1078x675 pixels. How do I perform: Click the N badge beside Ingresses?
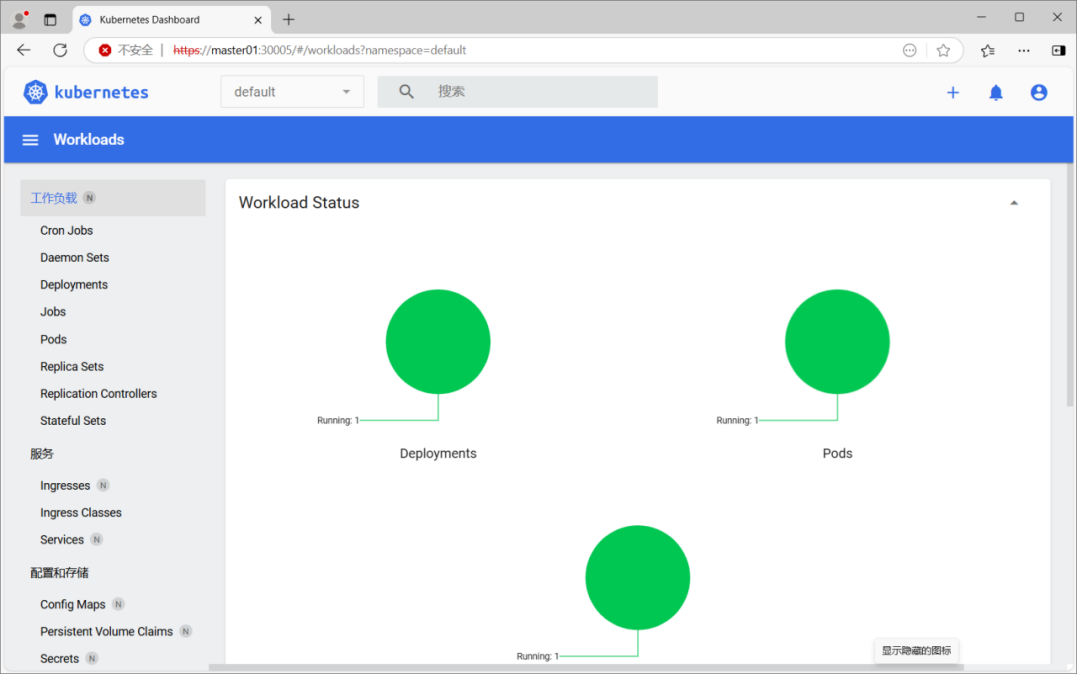coord(103,485)
